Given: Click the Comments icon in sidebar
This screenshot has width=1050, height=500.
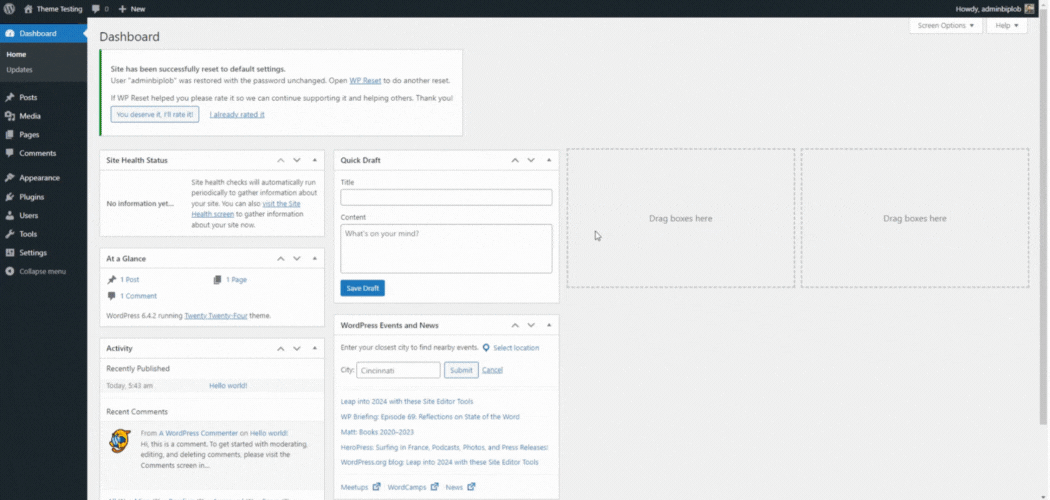Looking at the screenshot, I should (x=10, y=153).
